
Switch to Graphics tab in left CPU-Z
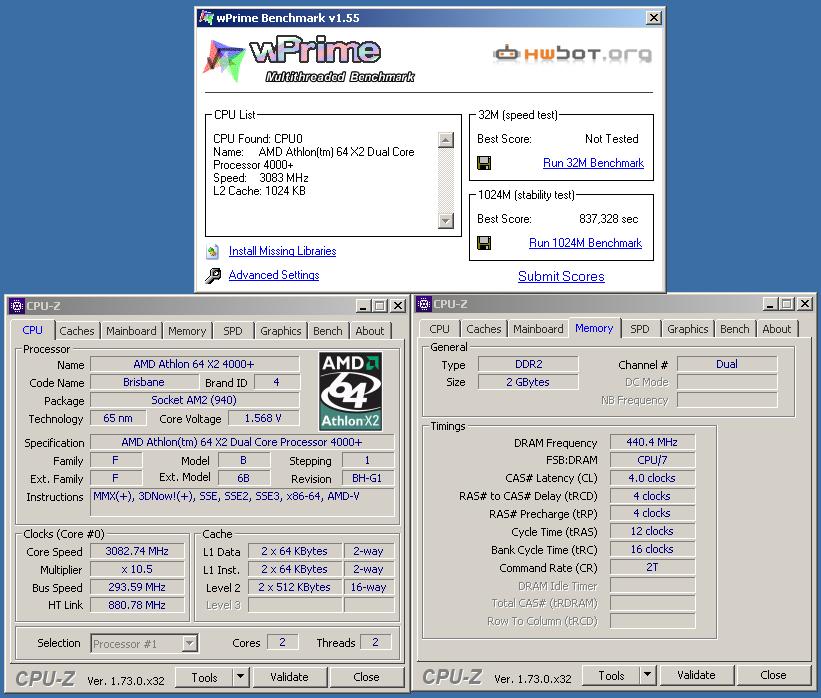[x=281, y=331]
